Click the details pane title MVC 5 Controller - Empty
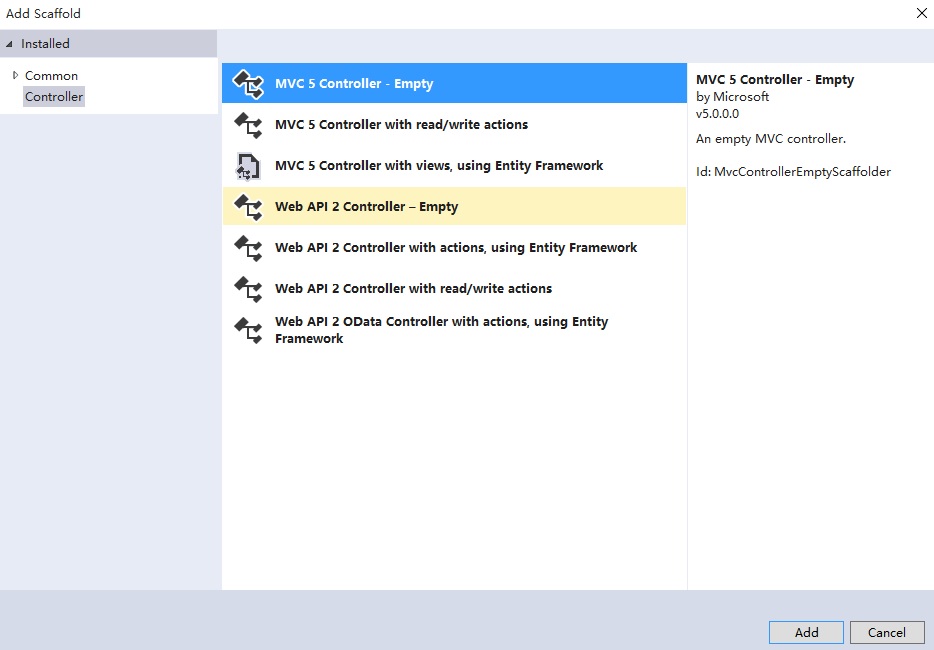This screenshot has width=934, height=650. [775, 80]
